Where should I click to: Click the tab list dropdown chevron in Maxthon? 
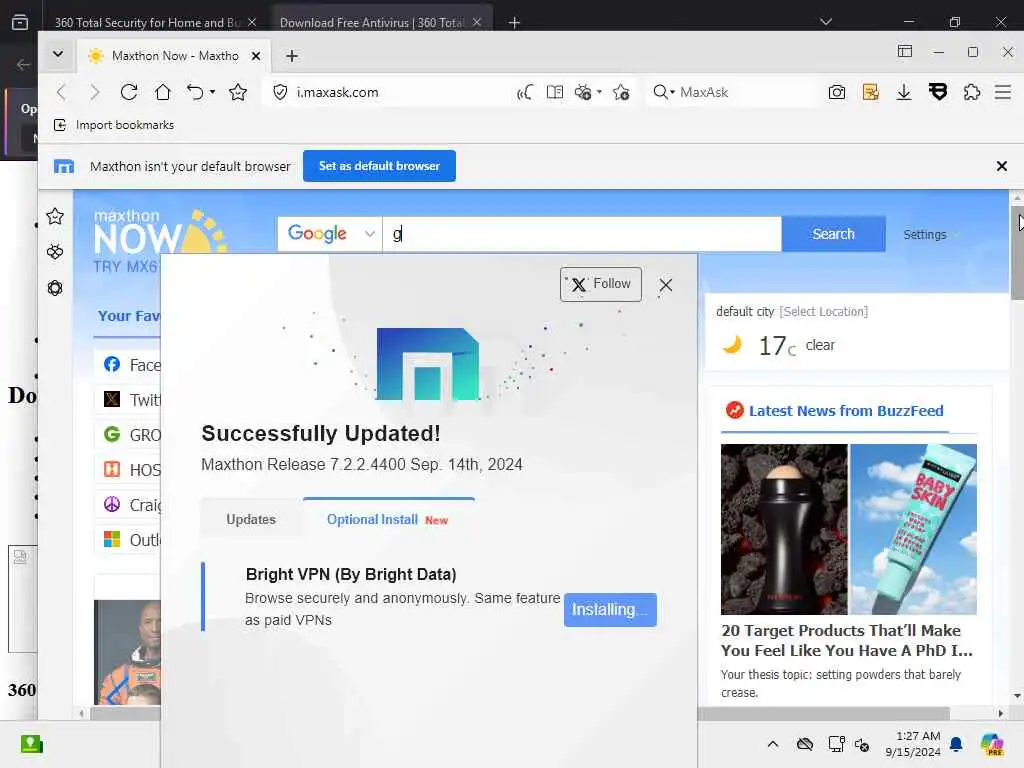click(x=58, y=55)
